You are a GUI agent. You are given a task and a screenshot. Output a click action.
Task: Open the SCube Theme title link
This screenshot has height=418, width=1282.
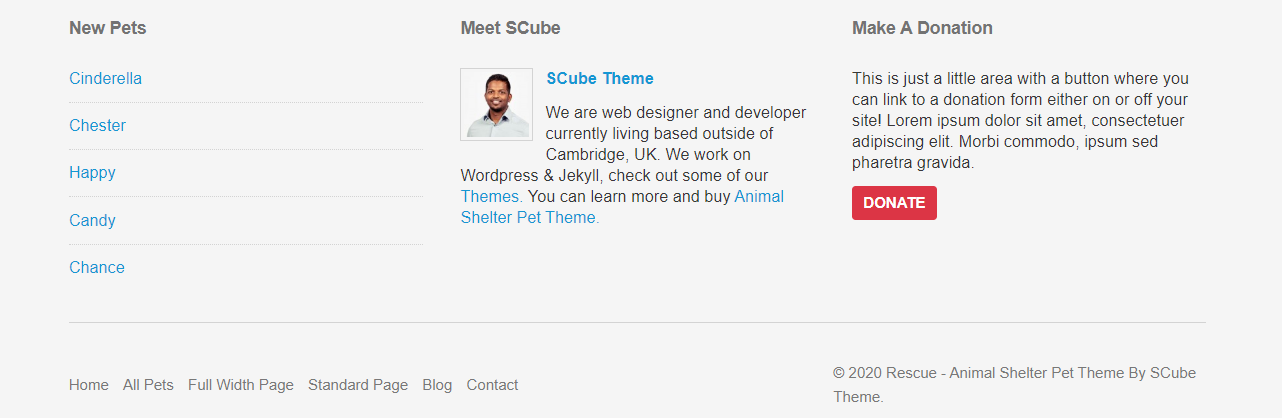(x=600, y=78)
